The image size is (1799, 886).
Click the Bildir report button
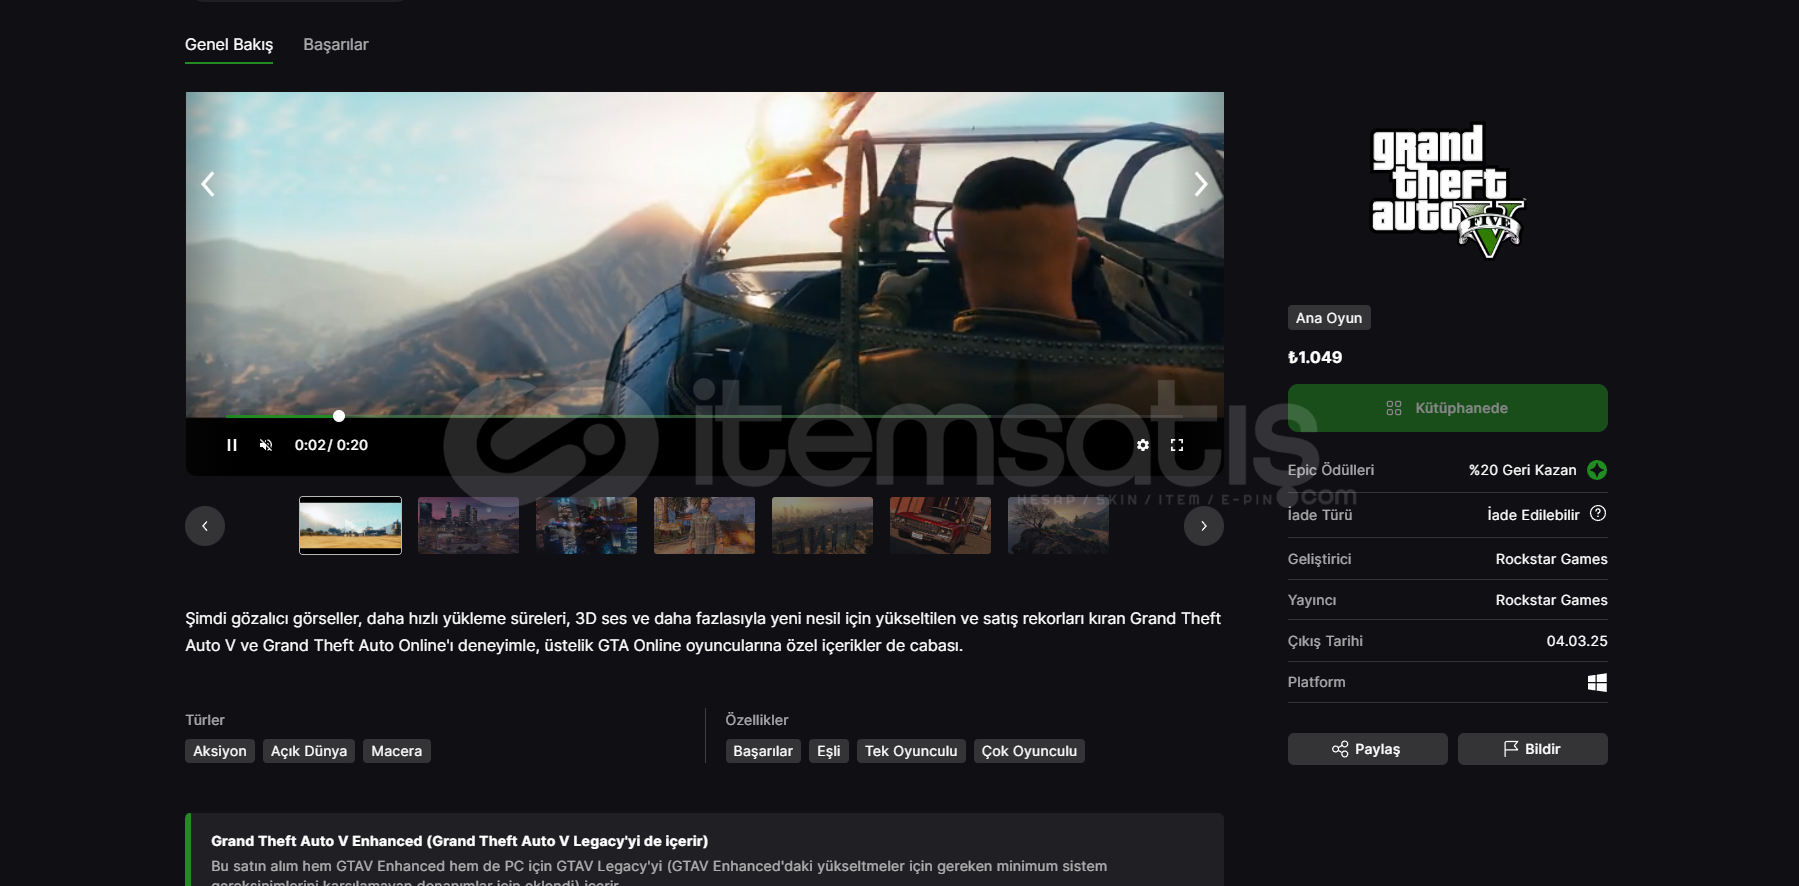coord(1532,749)
